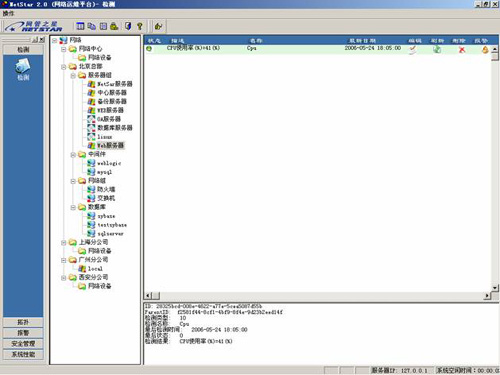Open the 系统性能 sidebar tab
Screen dimensions: 500x375
point(23,354)
